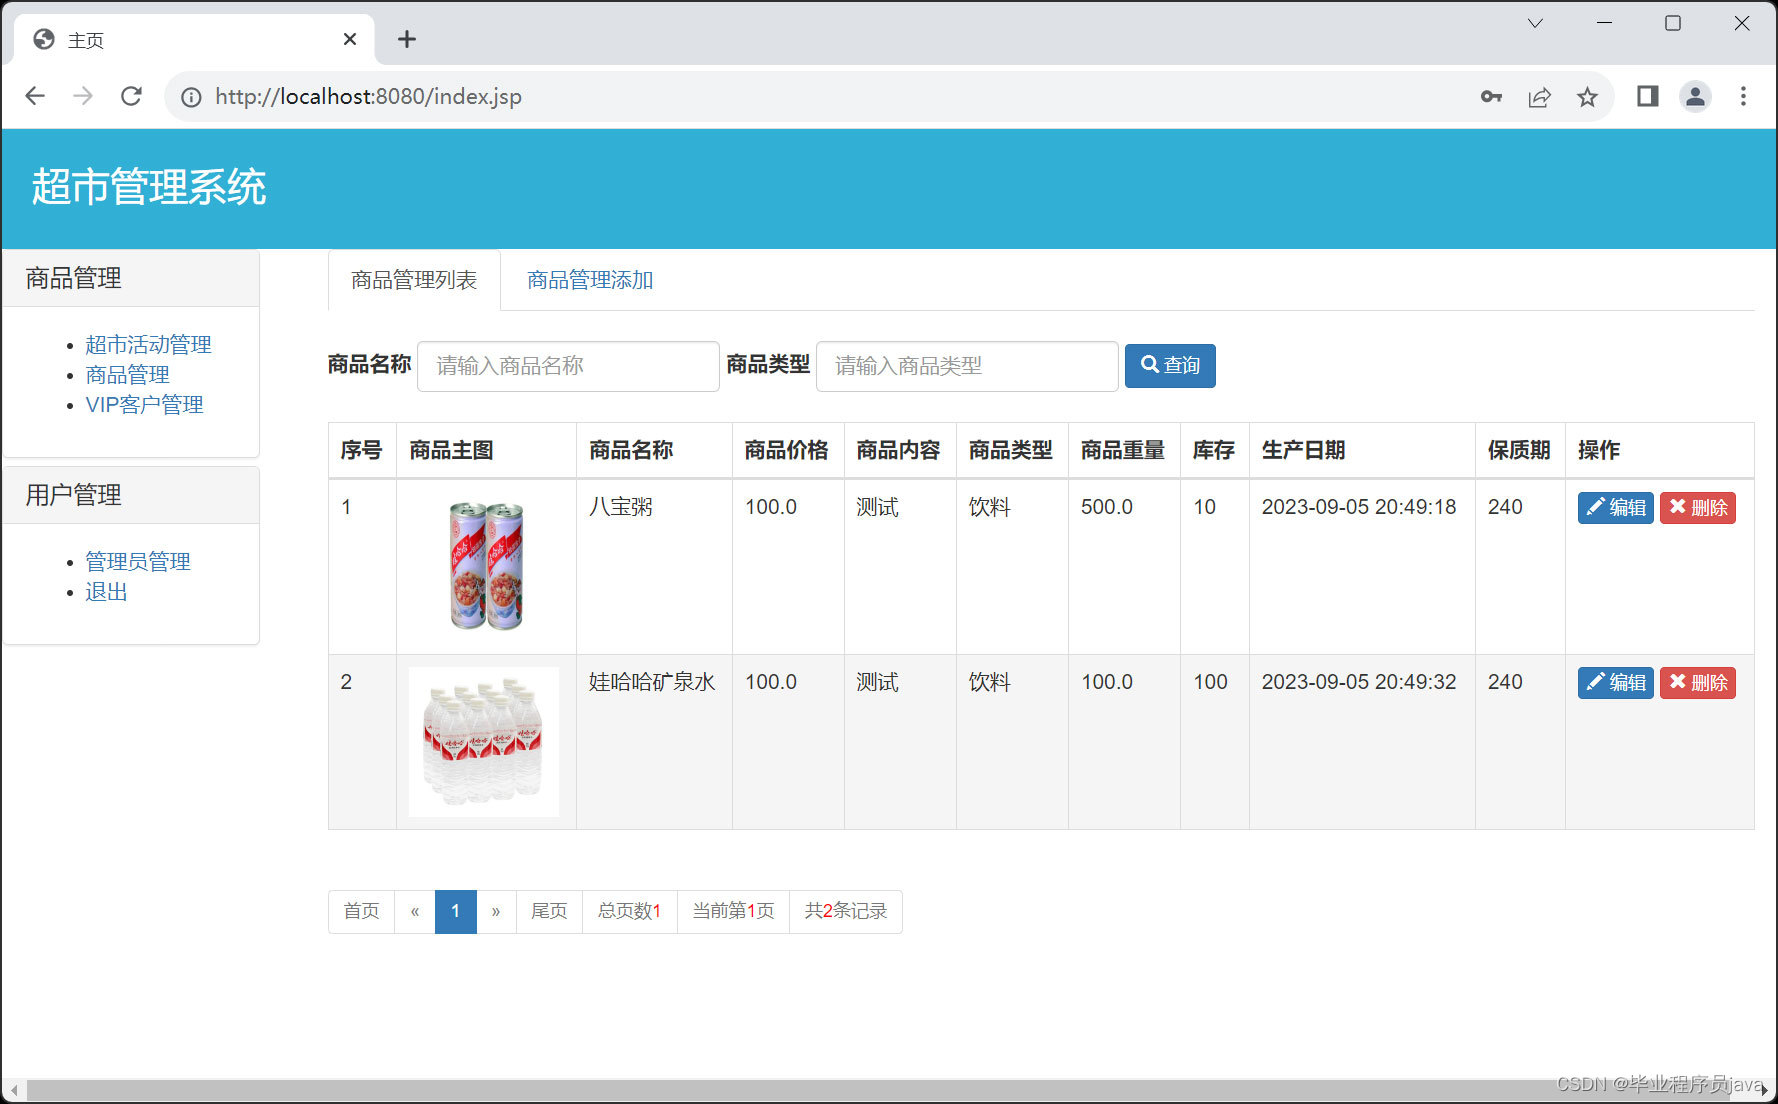Close the 主页 browser tab

[350, 39]
